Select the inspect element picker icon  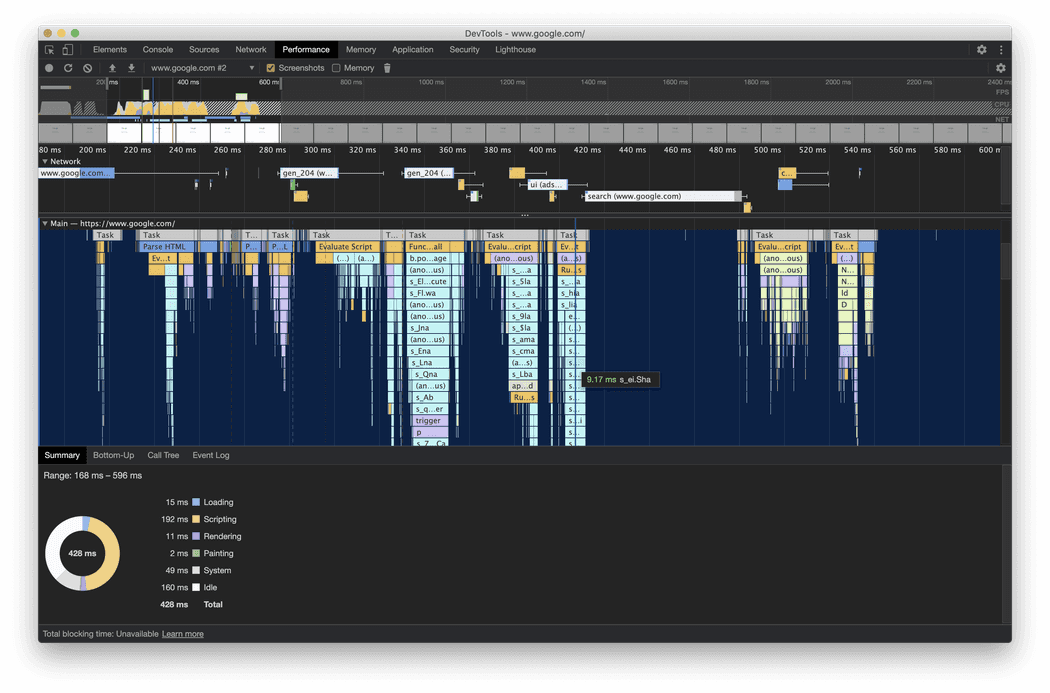[x=50, y=49]
